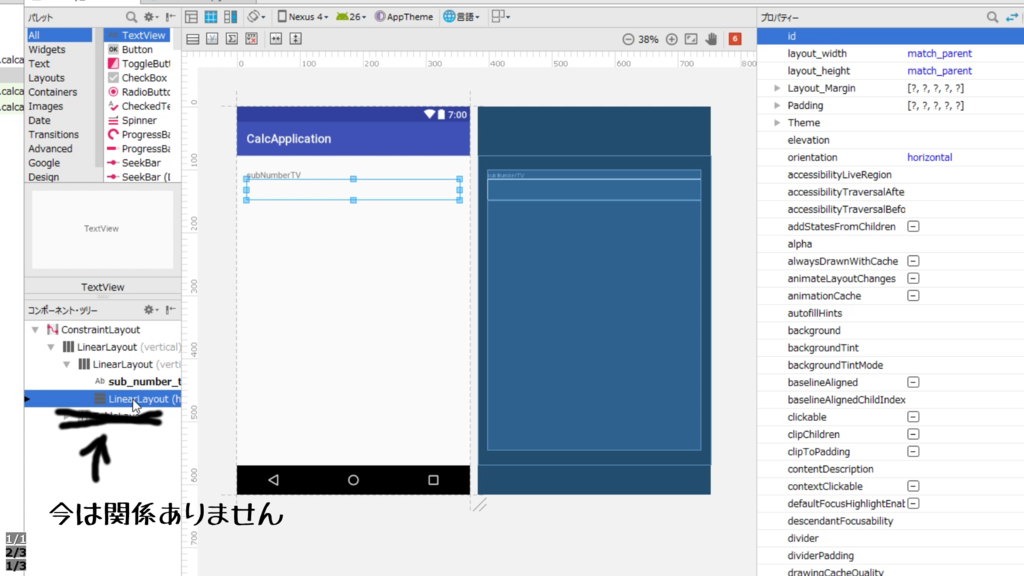Zoom out the layout preview
The height and width of the screenshot is (576, 1024).
coord(628,39)
